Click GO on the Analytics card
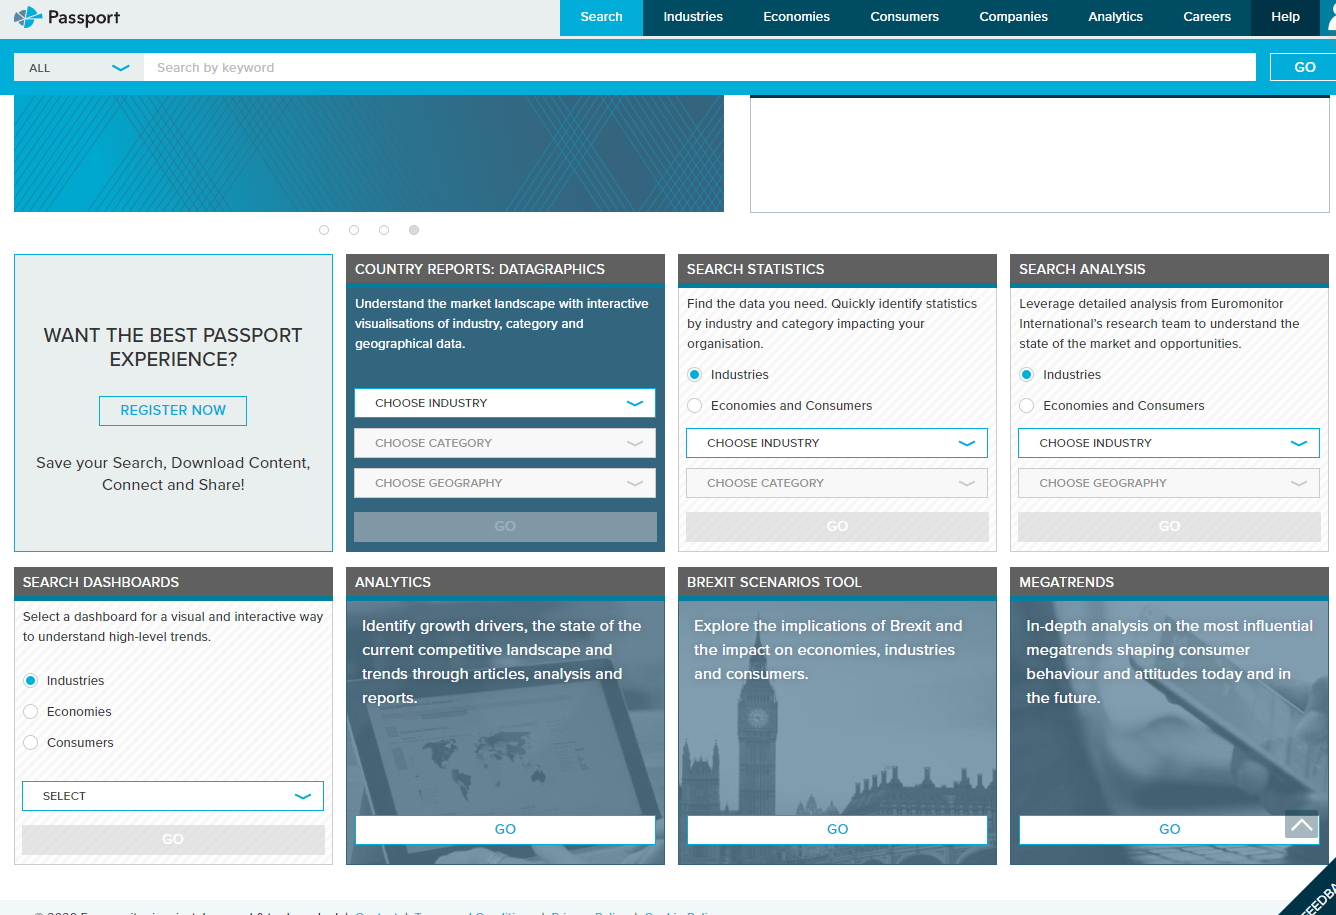Screen dimensions: 1336x915 (505, 830)
